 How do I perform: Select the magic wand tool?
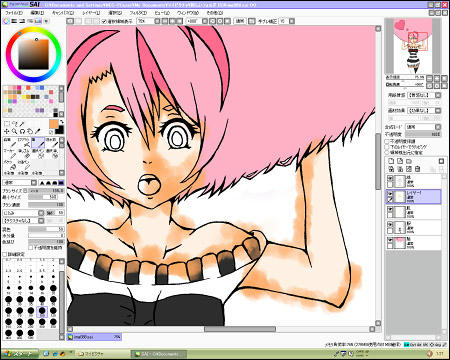coord(22,124)
